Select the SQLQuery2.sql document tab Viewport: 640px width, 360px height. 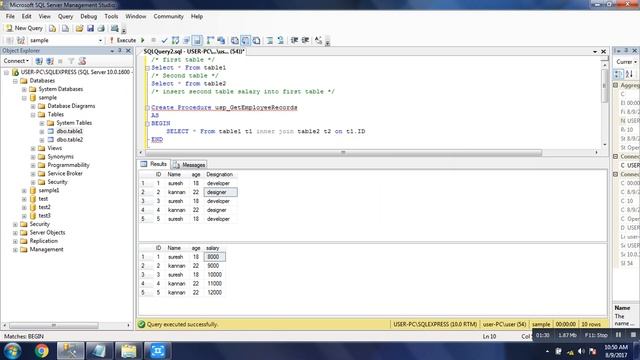point(194,51)
